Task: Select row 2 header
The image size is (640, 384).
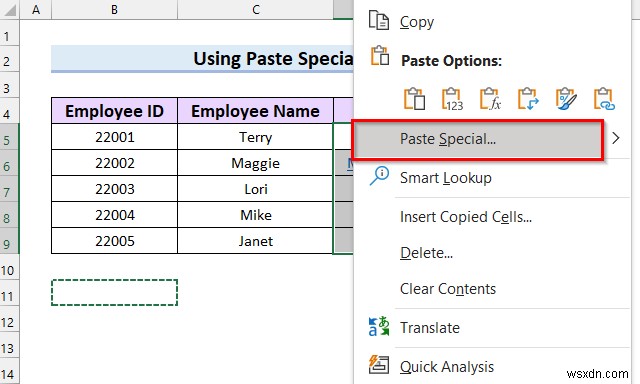Action: coord(9,59)
